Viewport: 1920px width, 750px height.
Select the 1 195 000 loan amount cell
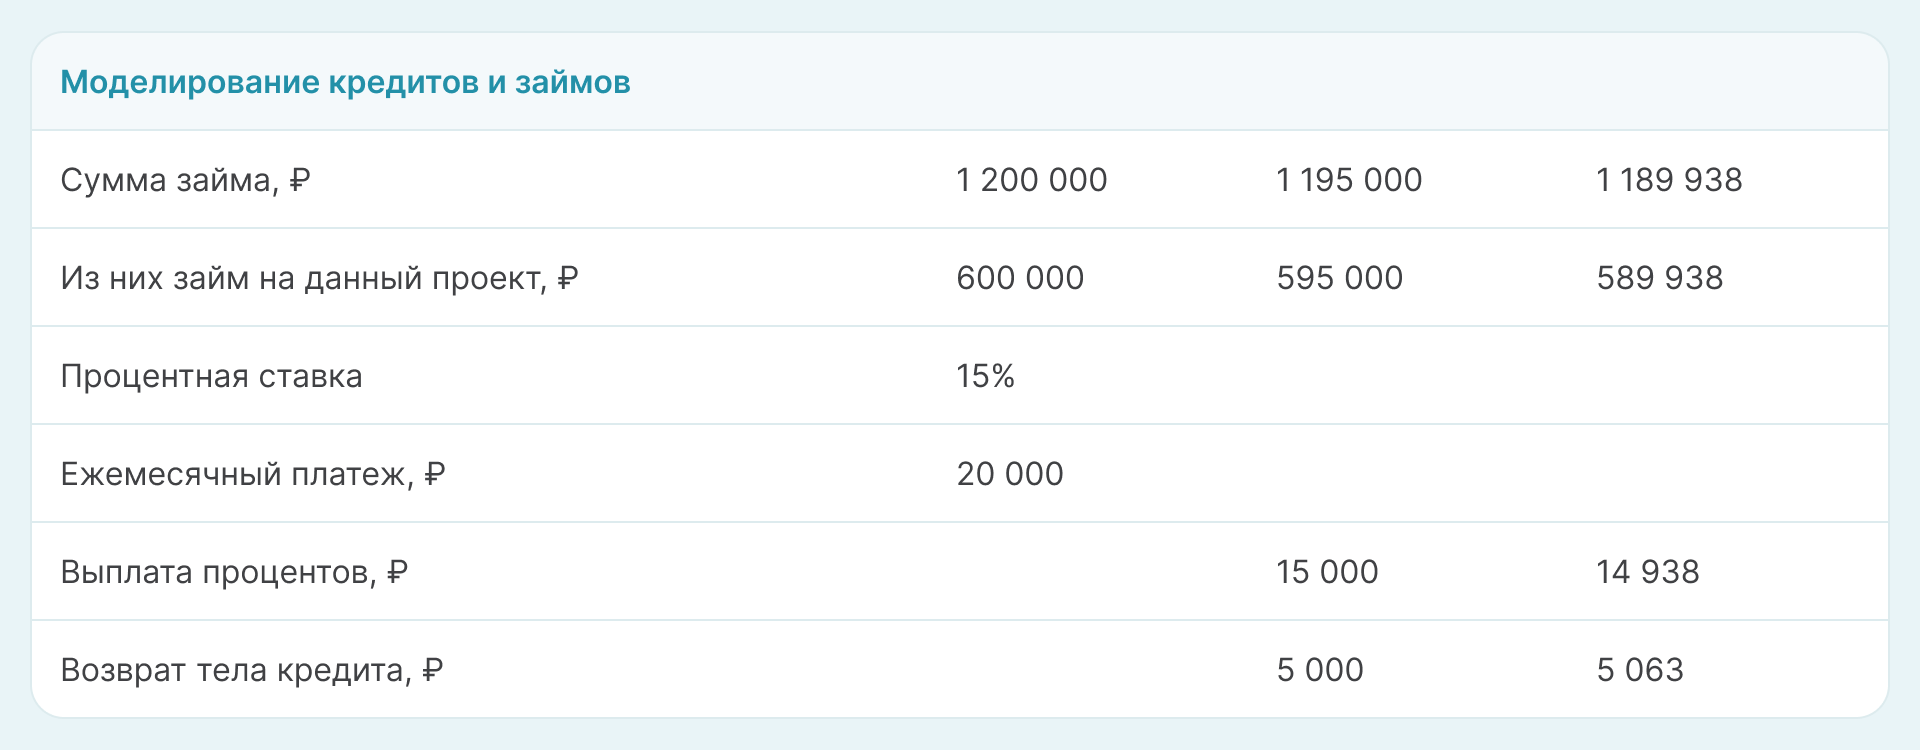click(1348, 180)
